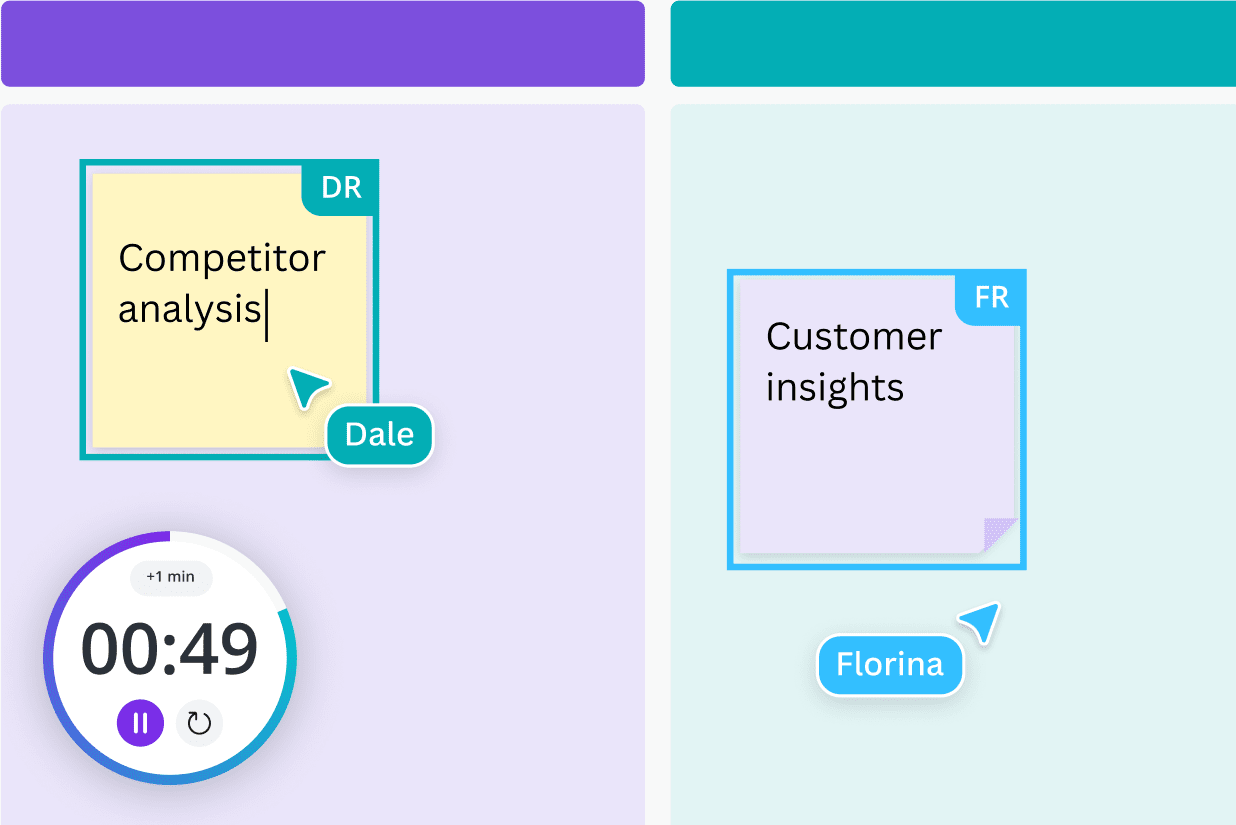
Task: Add one minute with +1 min
Action: [x=170, y=577]
